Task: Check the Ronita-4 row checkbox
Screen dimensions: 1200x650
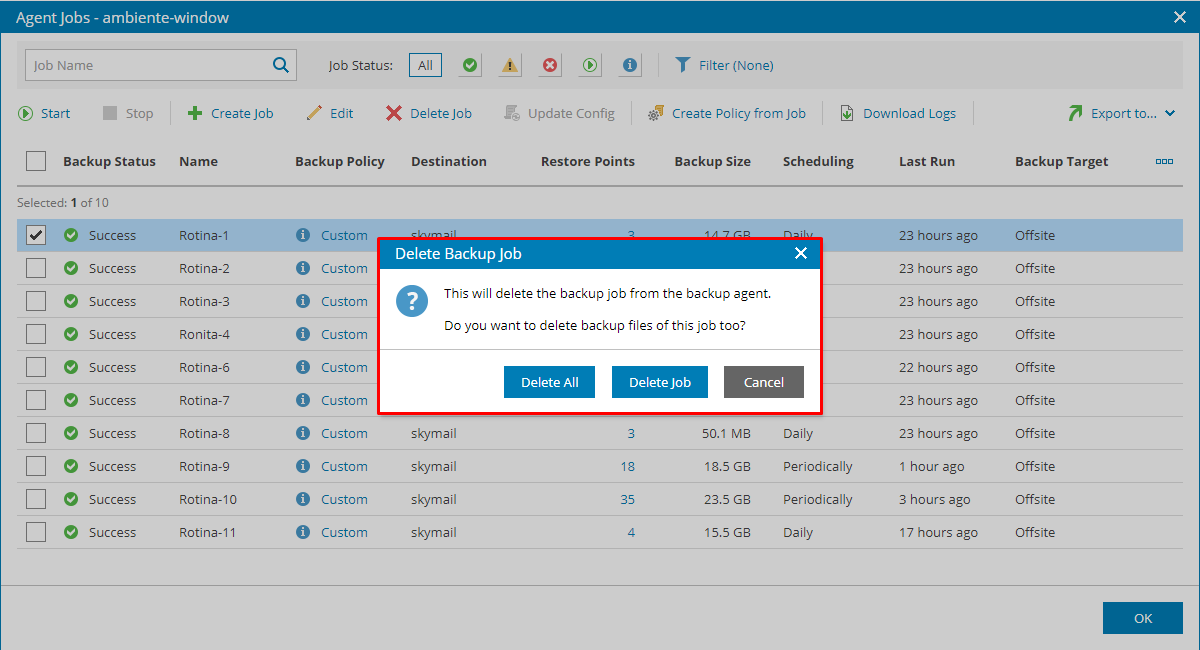Action: click(x=36, y=334)
